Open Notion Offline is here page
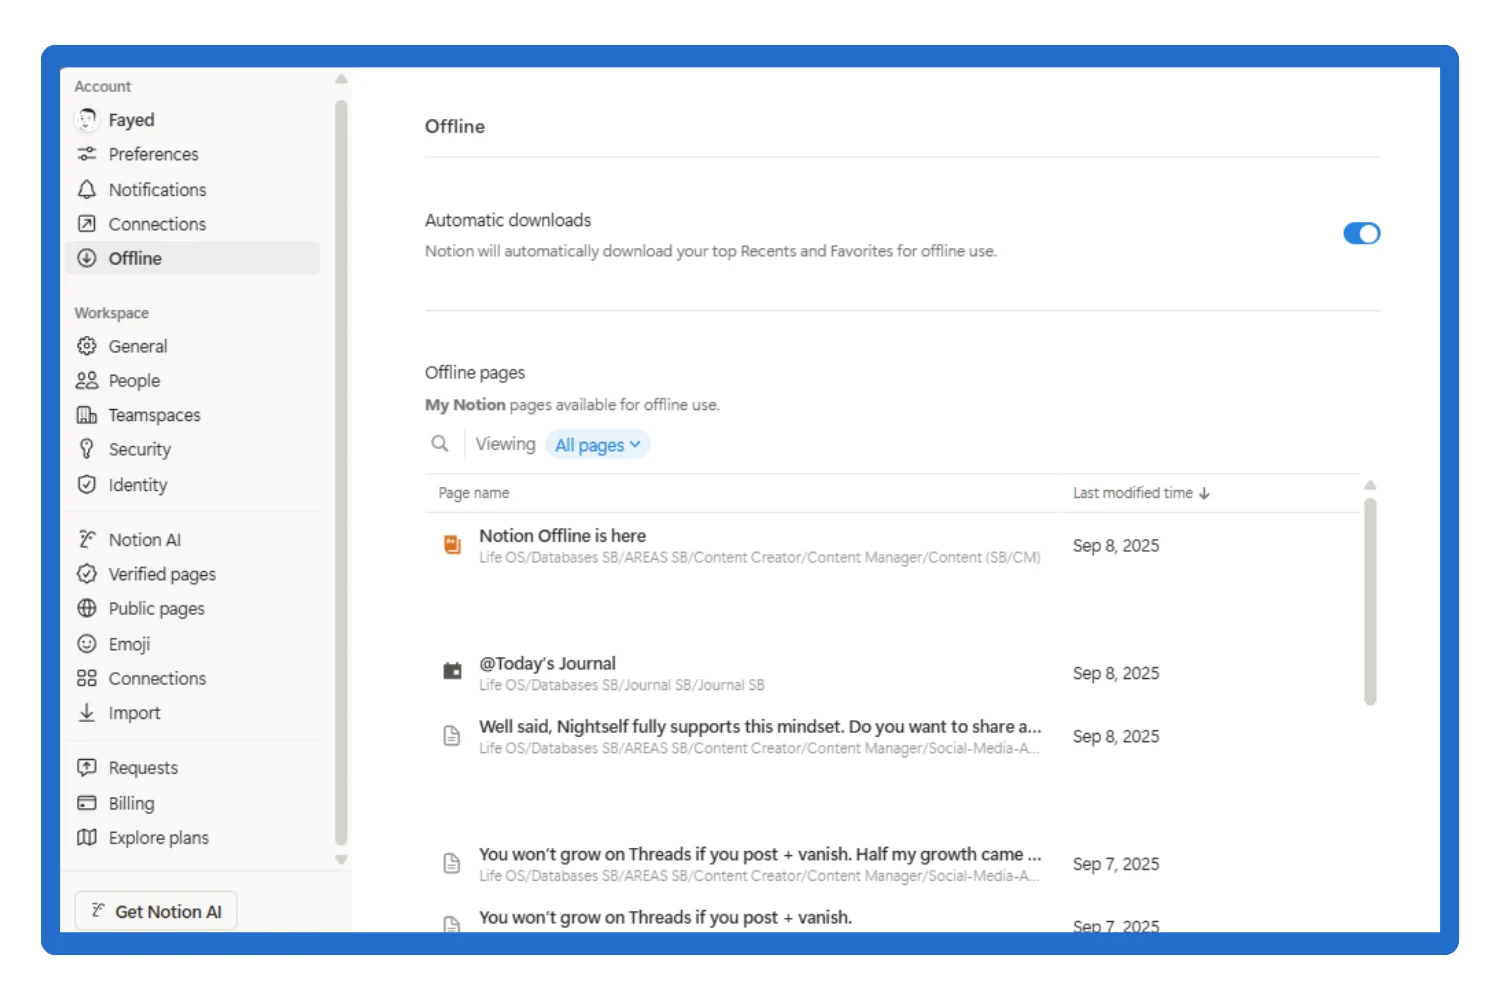 click(562, 536)
